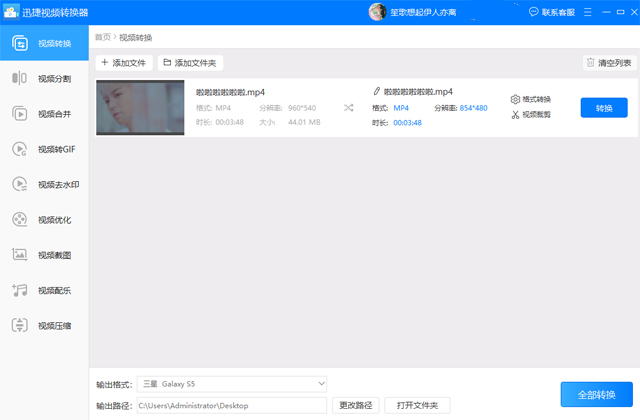Click the folder icon on 添加文件夹
The width and height of the screenshot is (640, 420).
click(x=167, y=62)
